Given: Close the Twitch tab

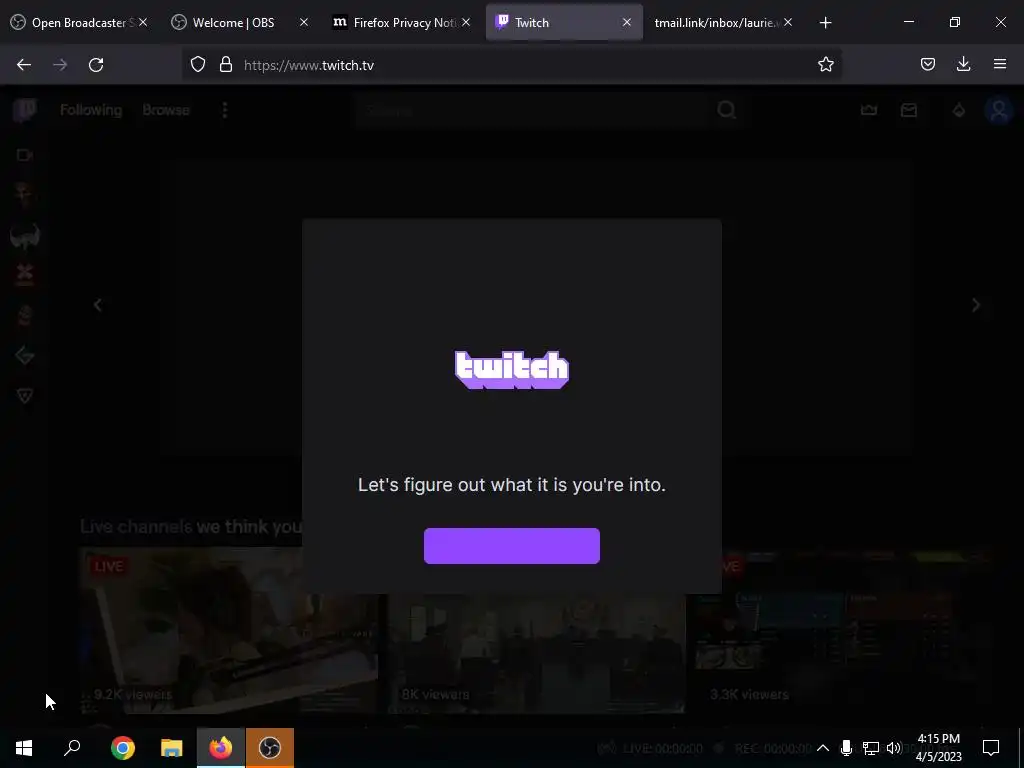Looking at the screenshot, I should tap(626, 22).
